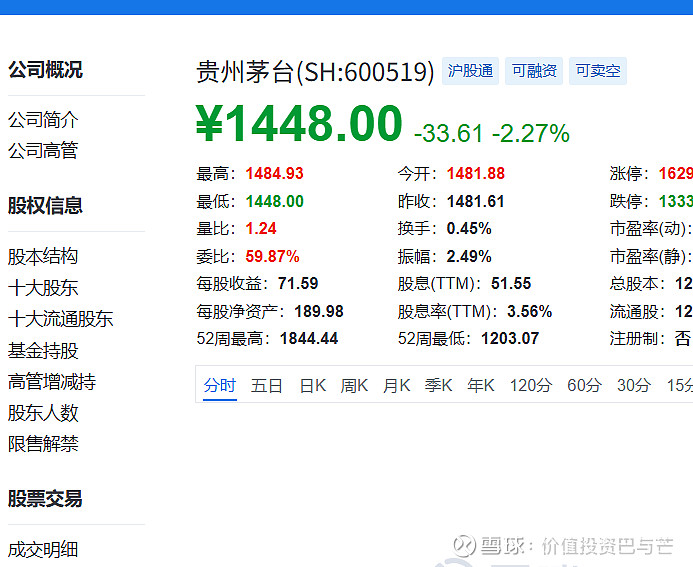Switch to 60分 chart tab
Image resolution: width=693 pixels, height=567 pixels.
584,385
